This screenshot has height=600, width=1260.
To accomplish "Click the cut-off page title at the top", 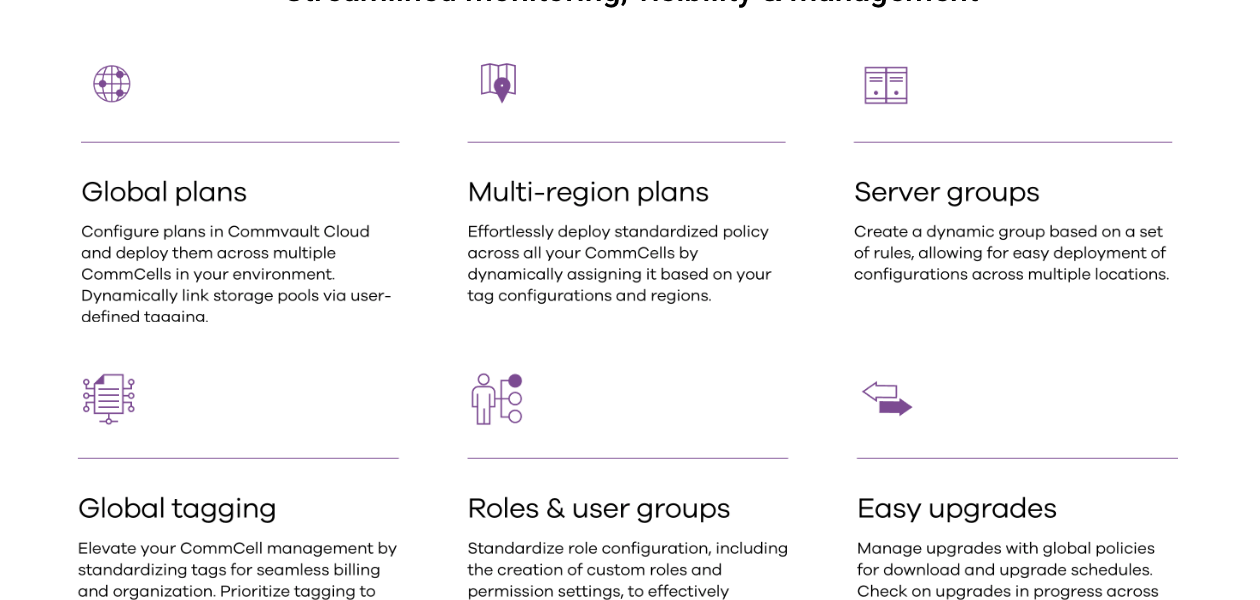I will 630,3.
